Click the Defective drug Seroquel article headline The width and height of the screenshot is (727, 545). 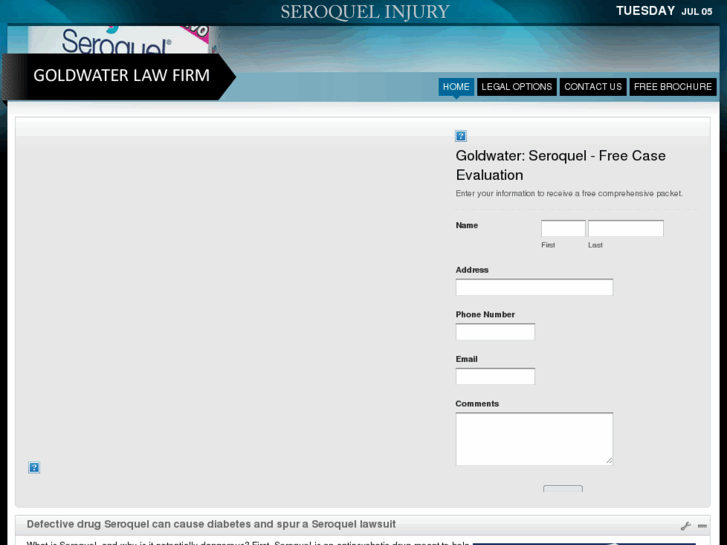click(x=211, y=524)
